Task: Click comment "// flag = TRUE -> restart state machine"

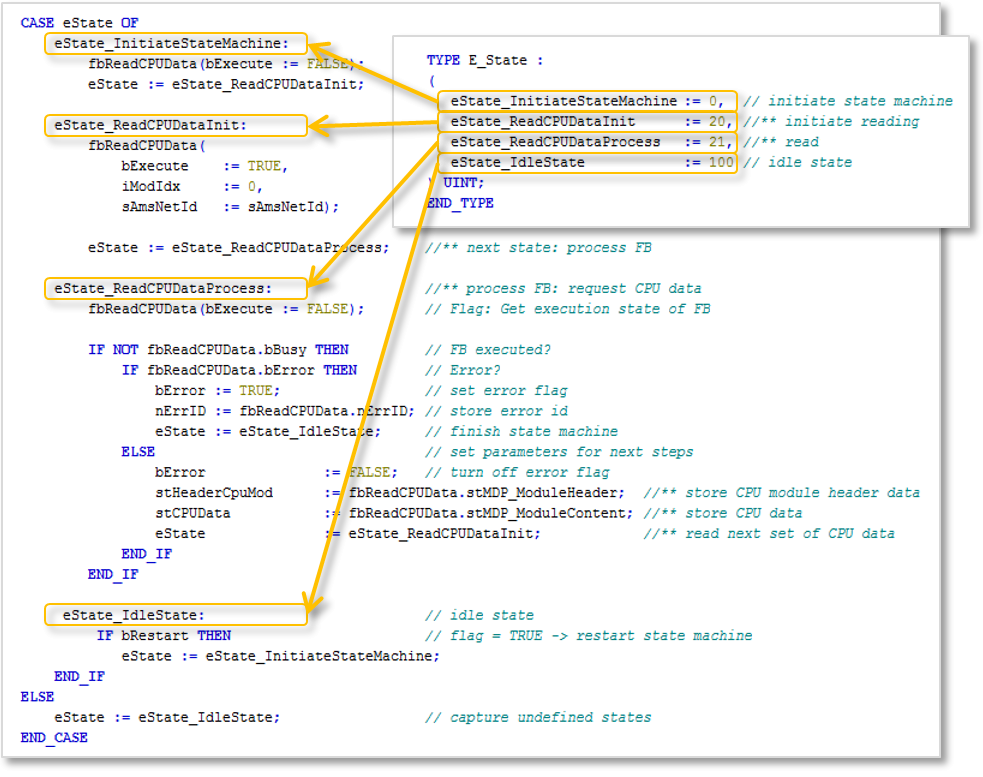Action: click(588, 636)
